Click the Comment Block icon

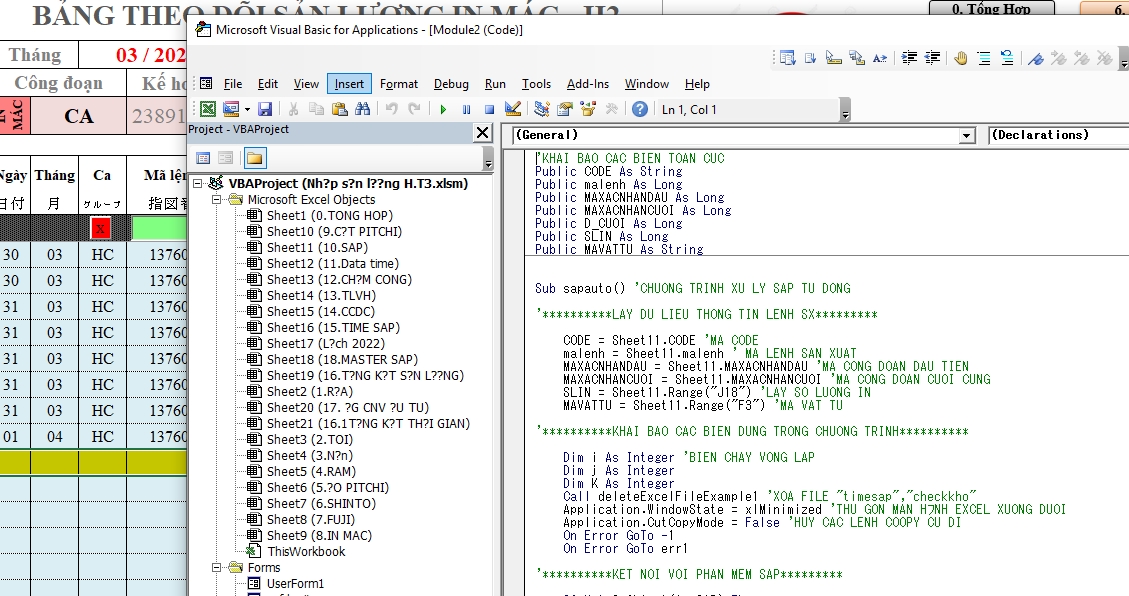coord(984,58)
